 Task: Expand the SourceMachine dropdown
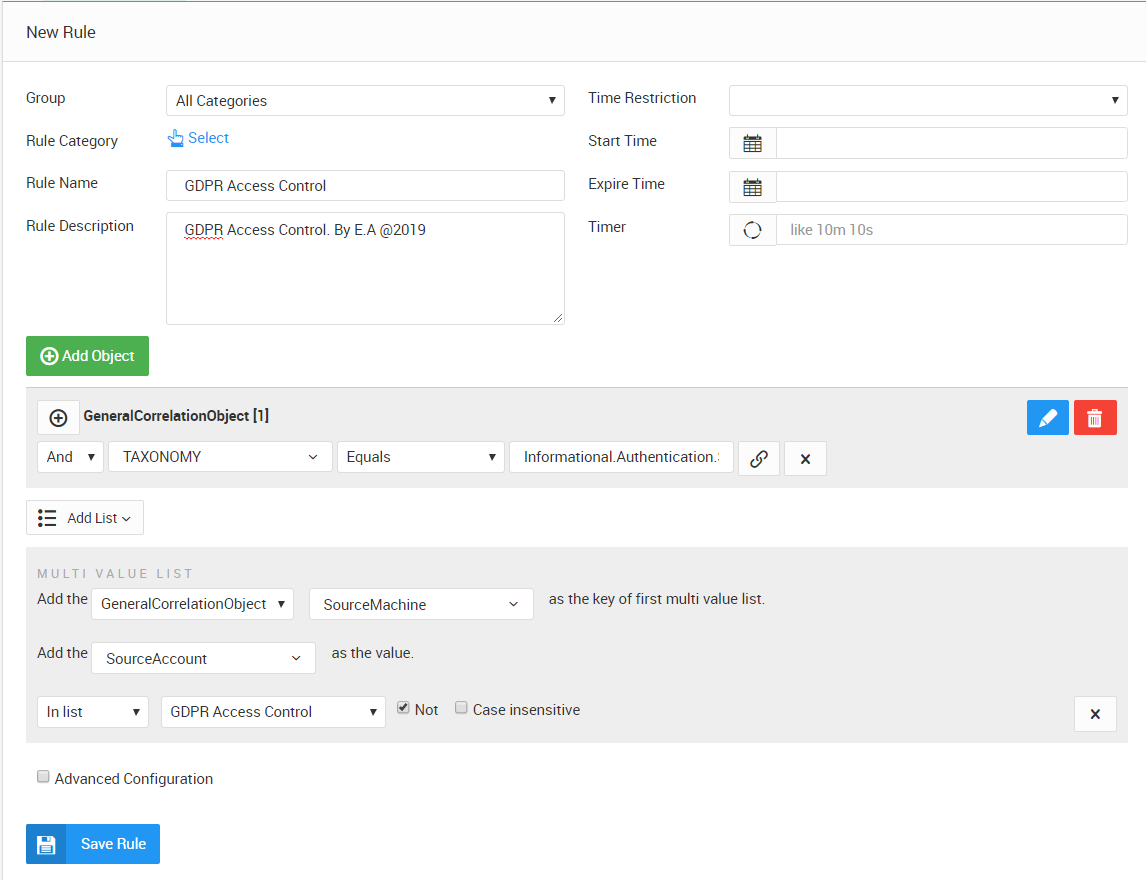[421, 604]
